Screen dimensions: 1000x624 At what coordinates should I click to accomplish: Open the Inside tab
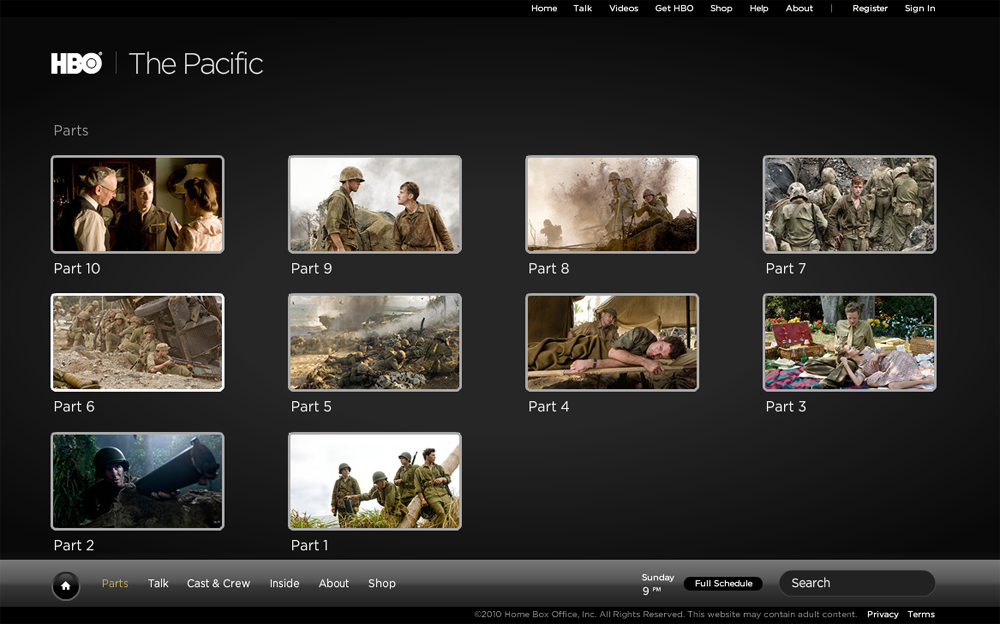(x=284, y=583)
